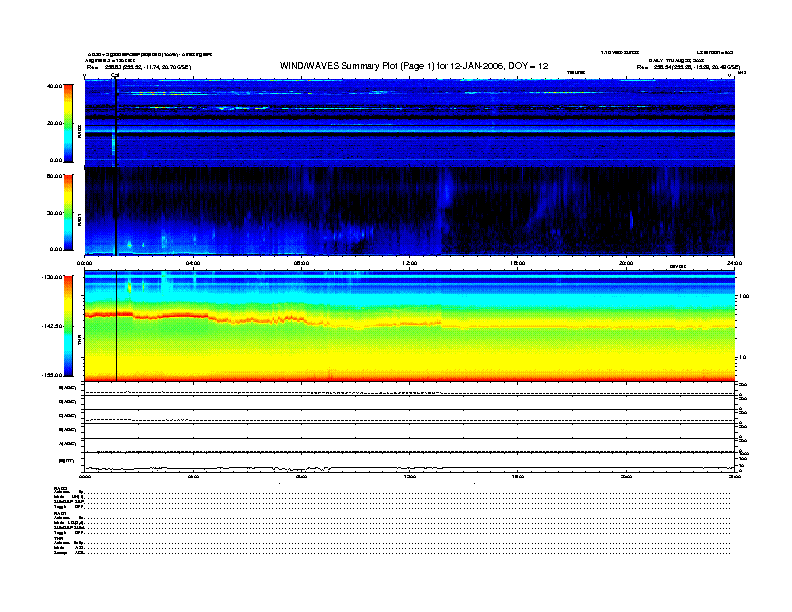
Task: Click the RAD2 header in the status table
Action: pos(61,488)
